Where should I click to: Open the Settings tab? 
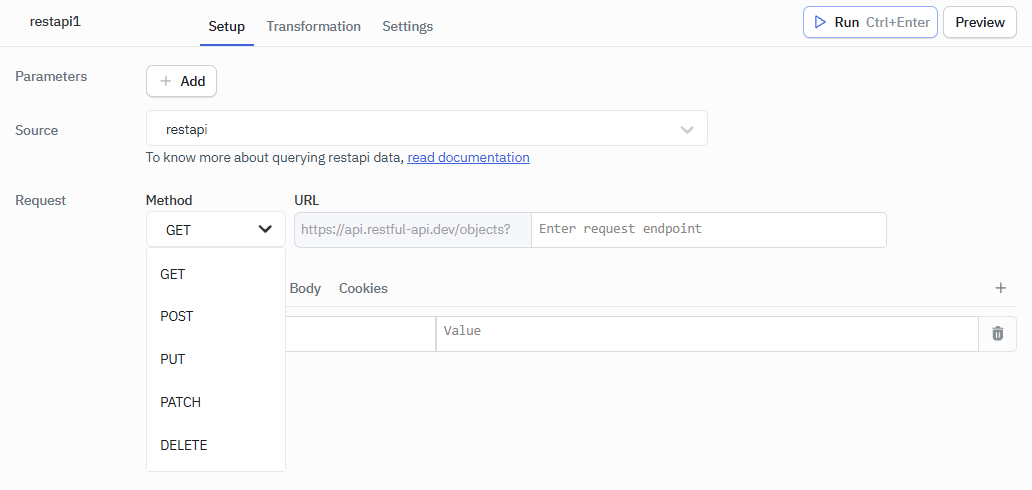pyautogui.click(x=407, y=26)
